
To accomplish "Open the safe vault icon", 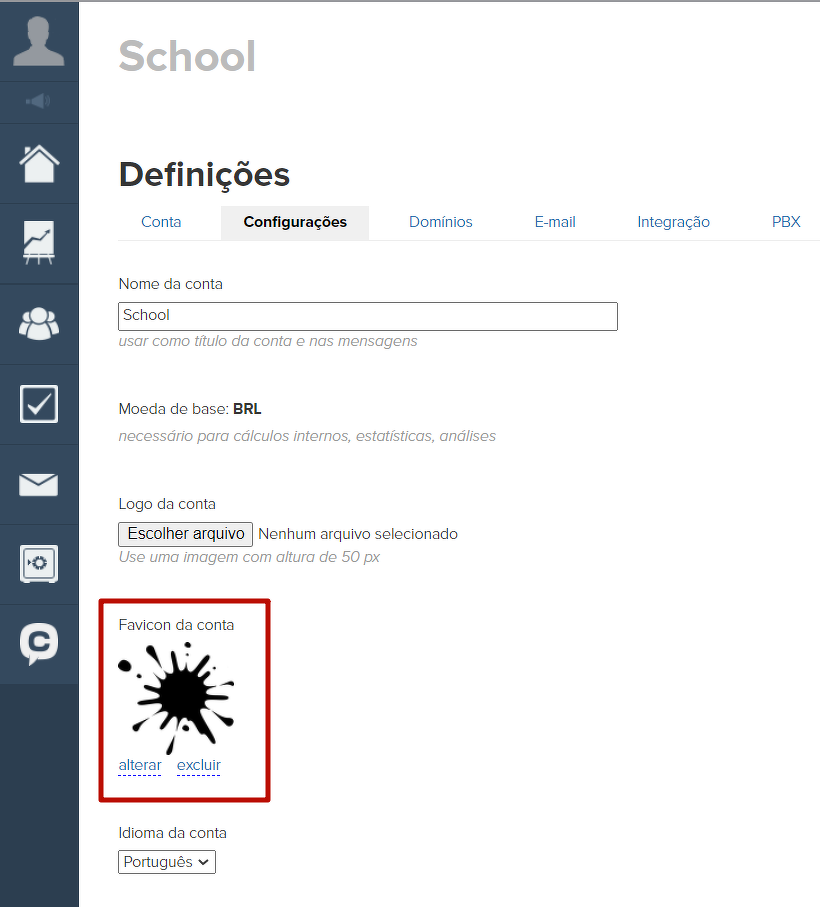I will [x=39, y=564].
